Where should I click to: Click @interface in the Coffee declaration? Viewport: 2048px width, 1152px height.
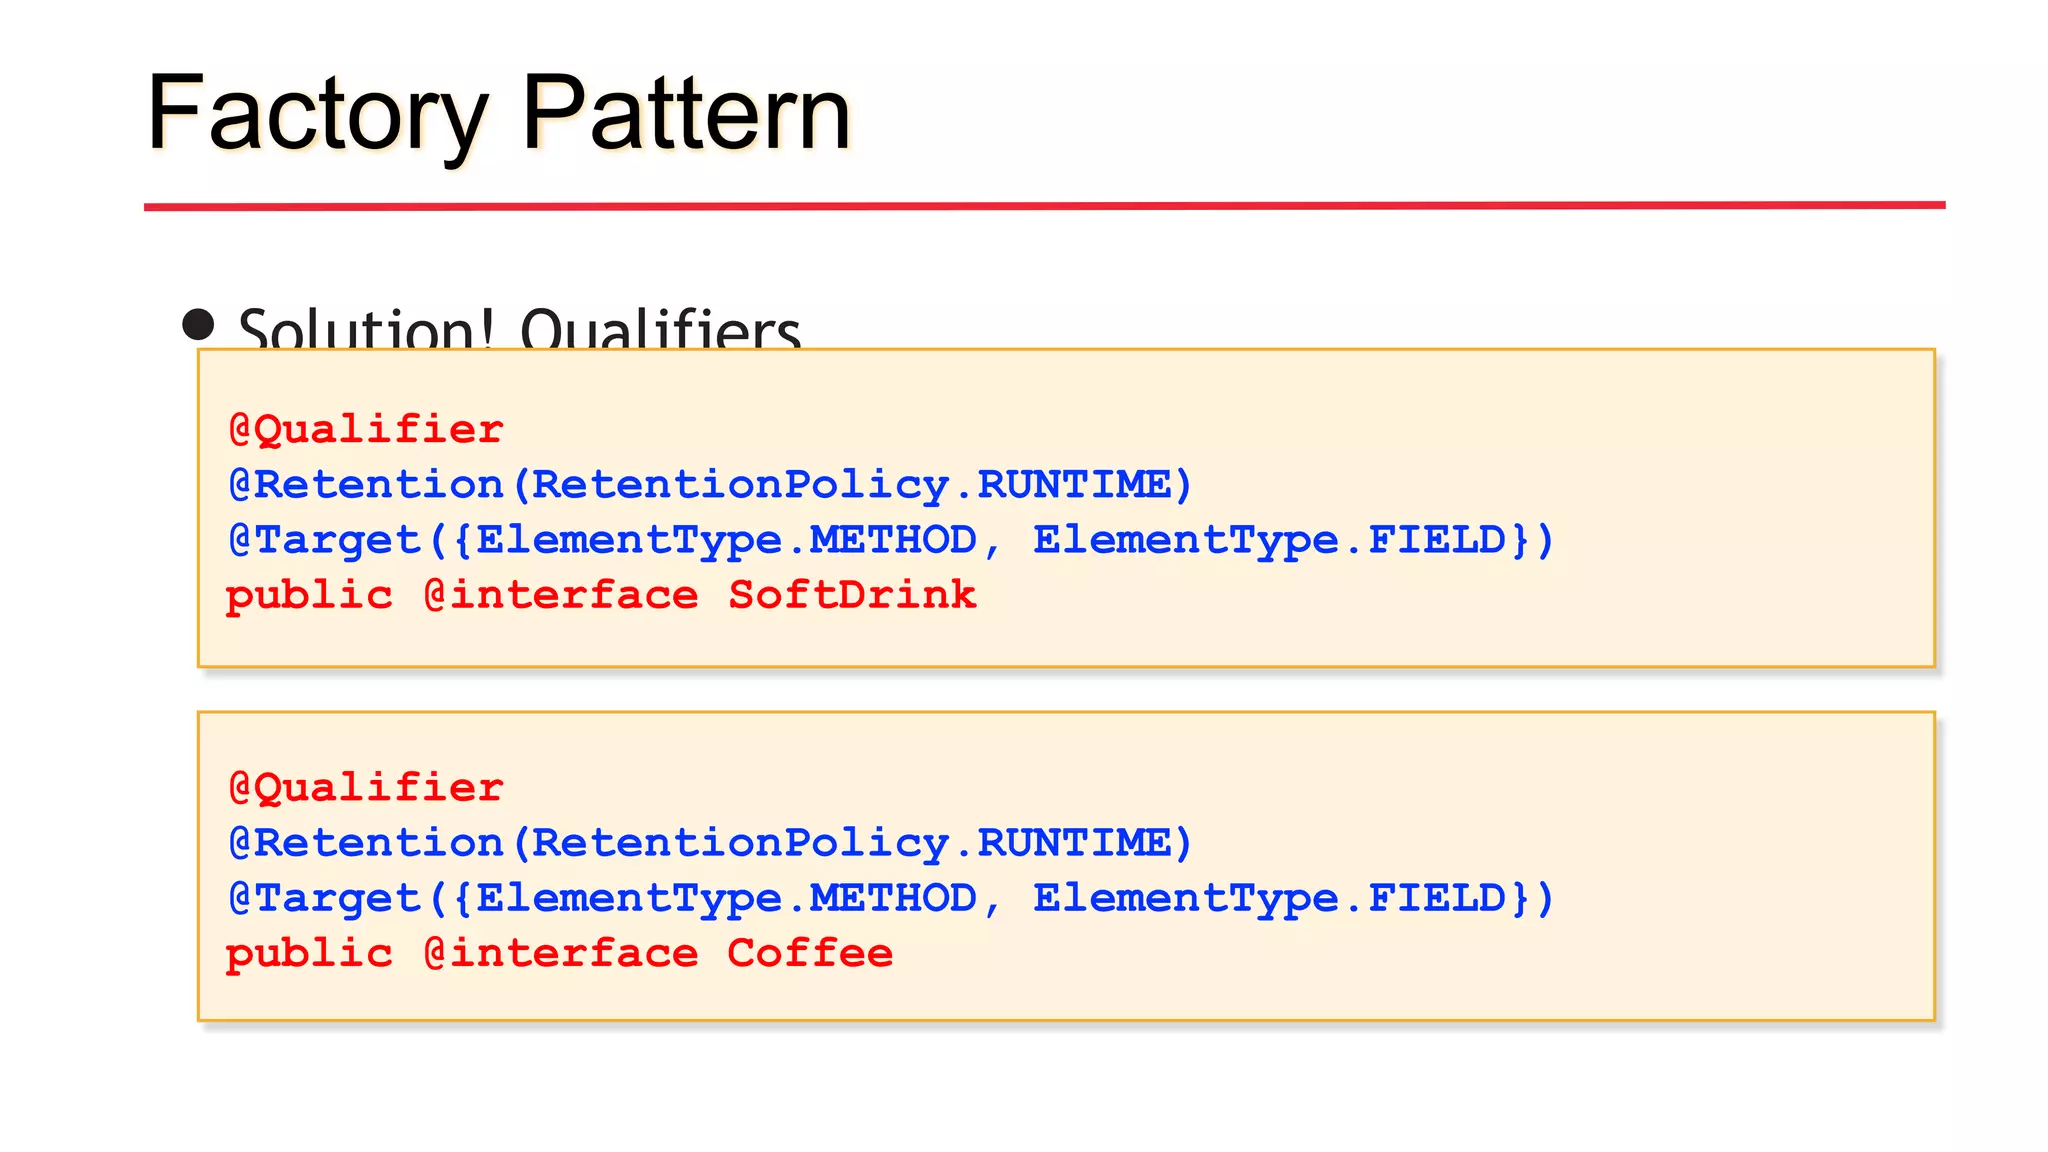point(561,953)
